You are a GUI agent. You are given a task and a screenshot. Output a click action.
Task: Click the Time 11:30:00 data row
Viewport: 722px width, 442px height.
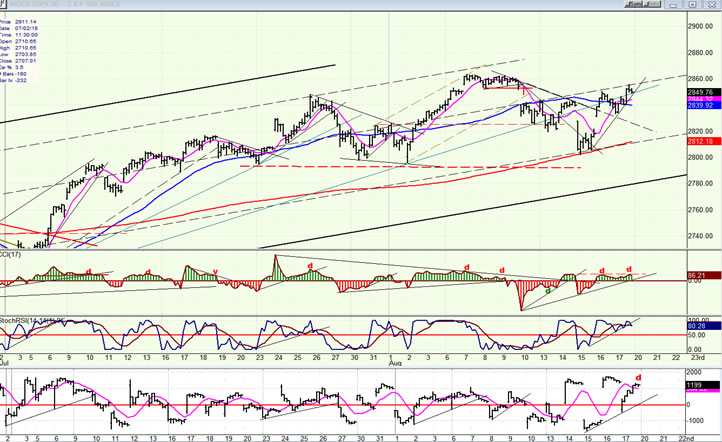point(18,35)
